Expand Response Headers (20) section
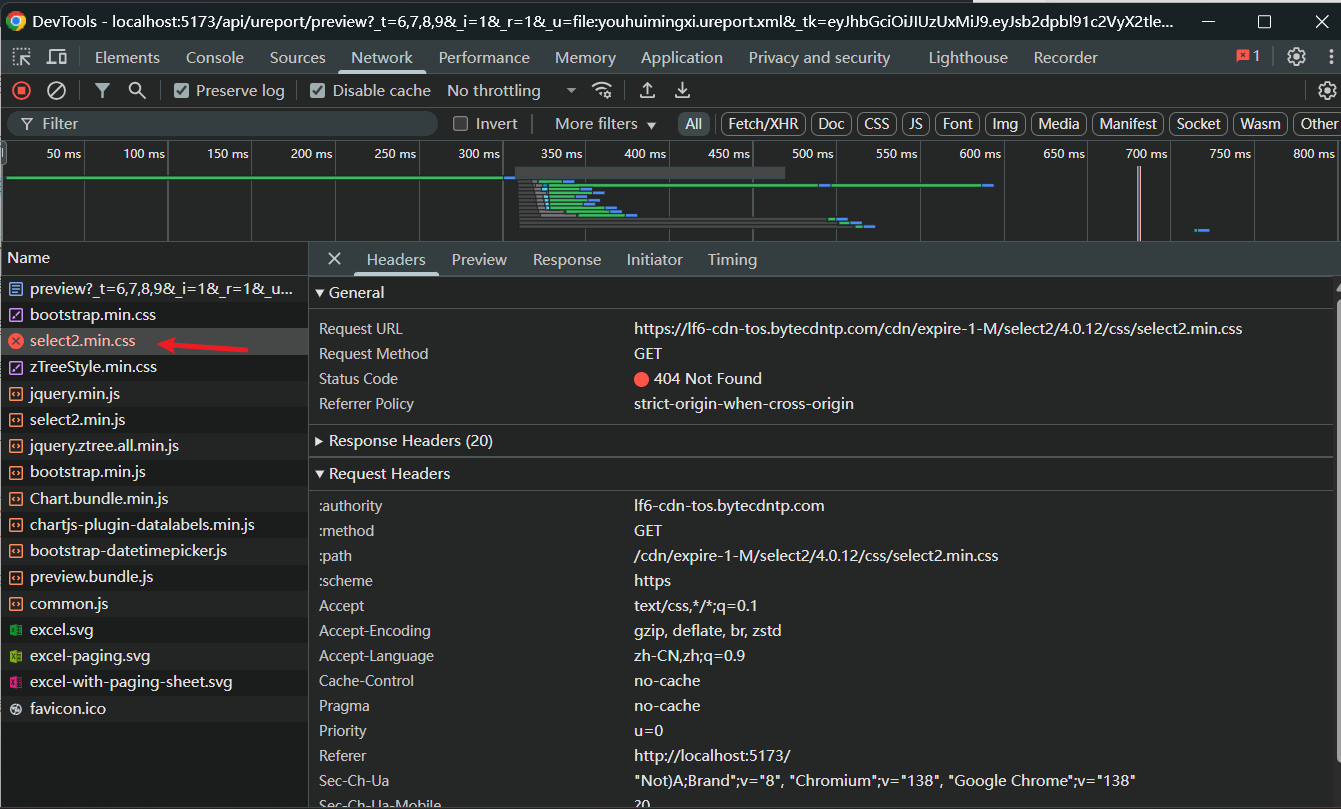Viewport: 1341px width, 809px height. (x=404, y=441)
